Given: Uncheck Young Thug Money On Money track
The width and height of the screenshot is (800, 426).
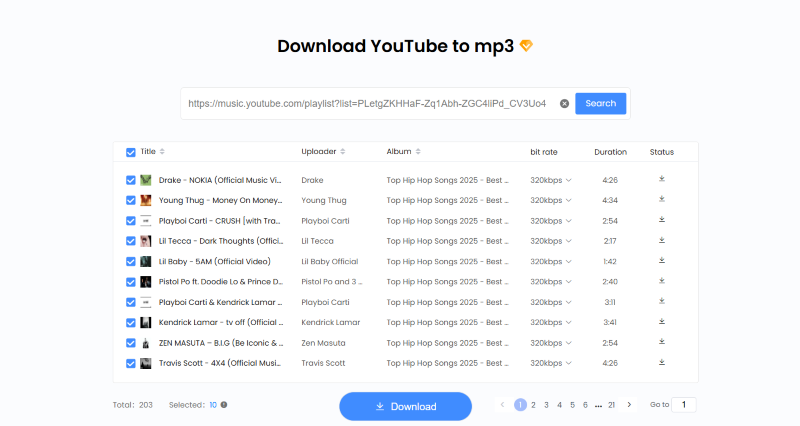Looking at the screenshot, I should click(x=131, y=201).
